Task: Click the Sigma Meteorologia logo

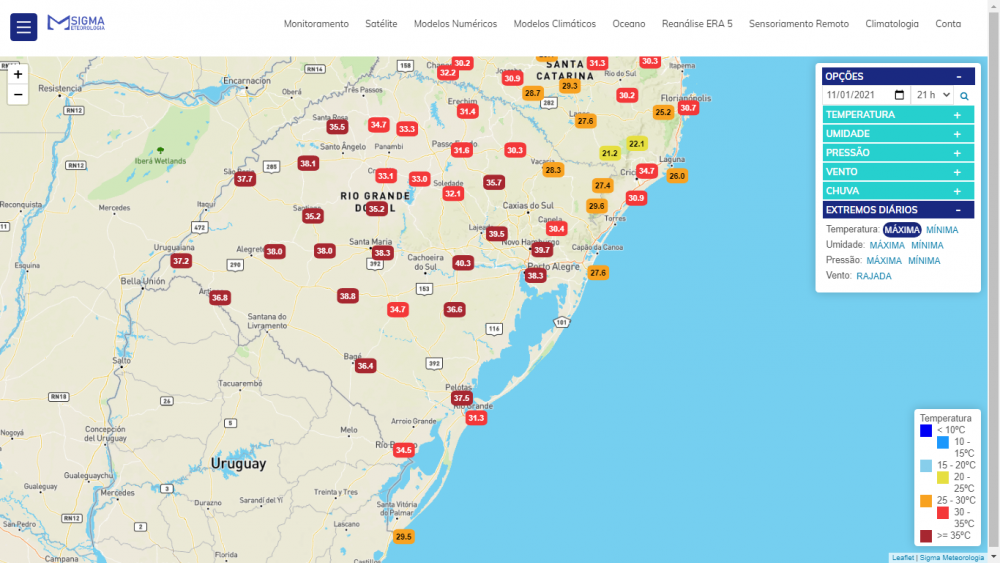Action: coord(76,23)
